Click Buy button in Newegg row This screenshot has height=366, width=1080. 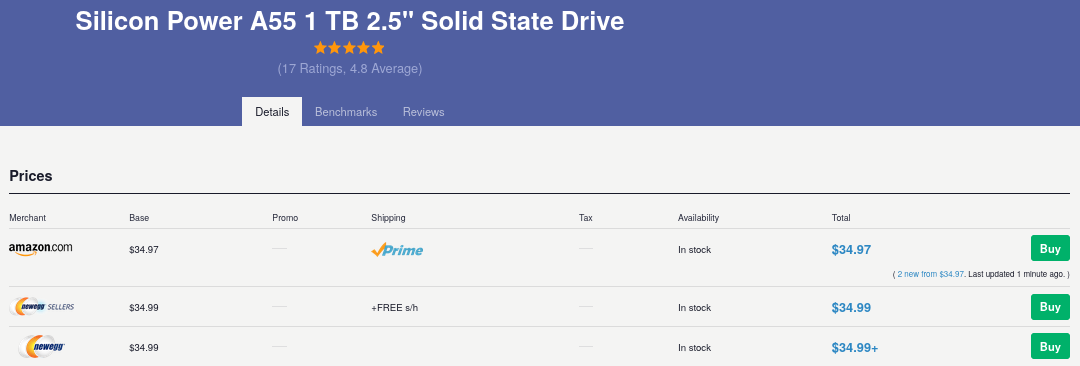1050,346
